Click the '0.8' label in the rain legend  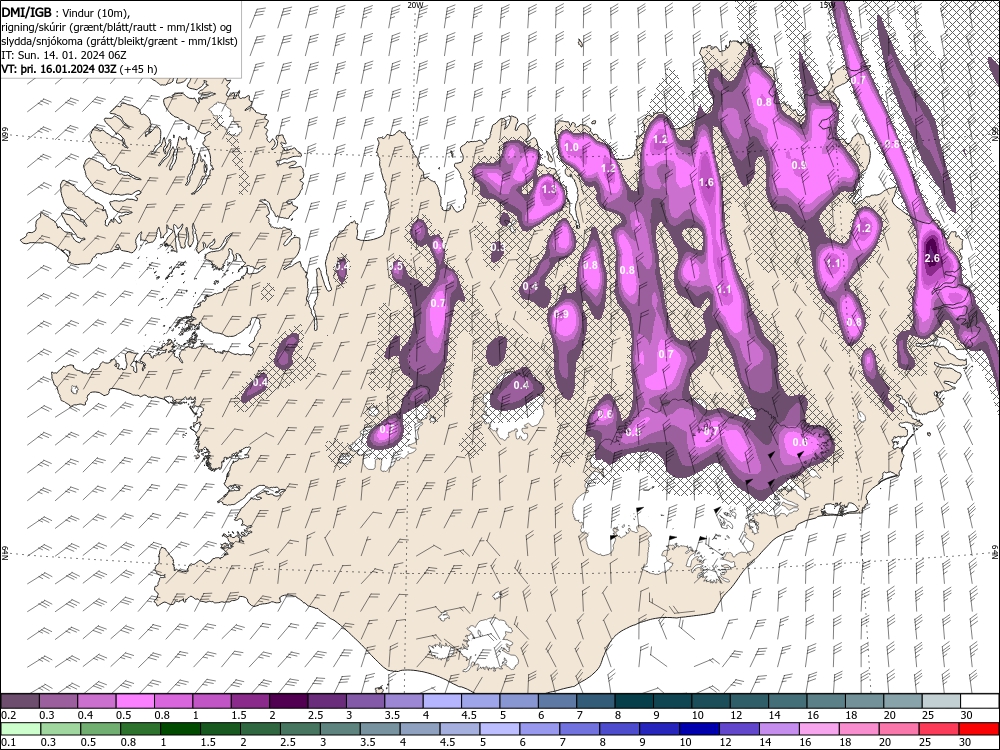[x=128, y=743]
